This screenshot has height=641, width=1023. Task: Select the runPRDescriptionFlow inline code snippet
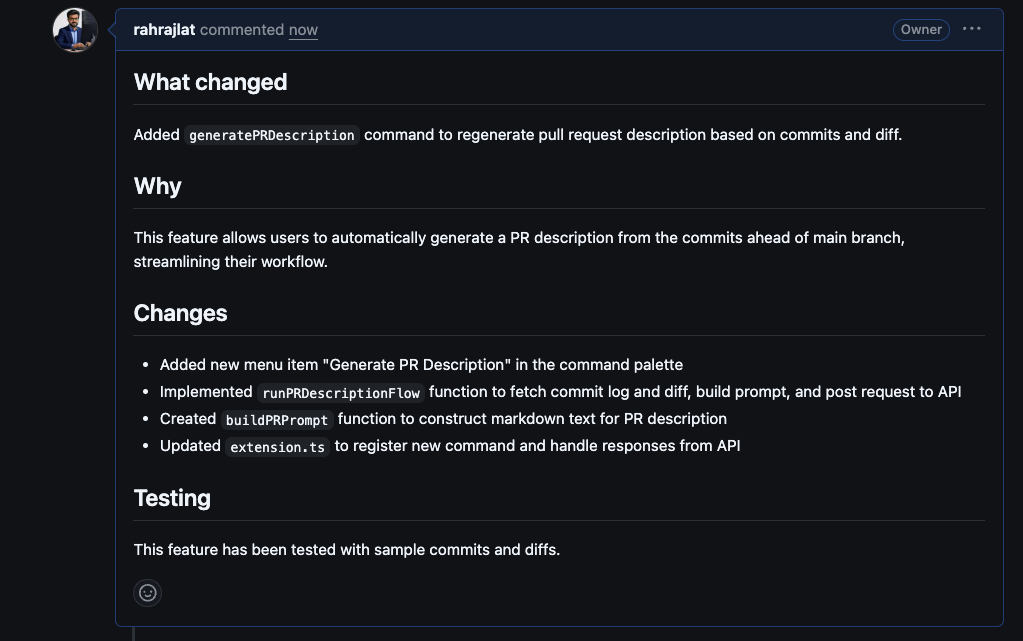click(340, 392)
